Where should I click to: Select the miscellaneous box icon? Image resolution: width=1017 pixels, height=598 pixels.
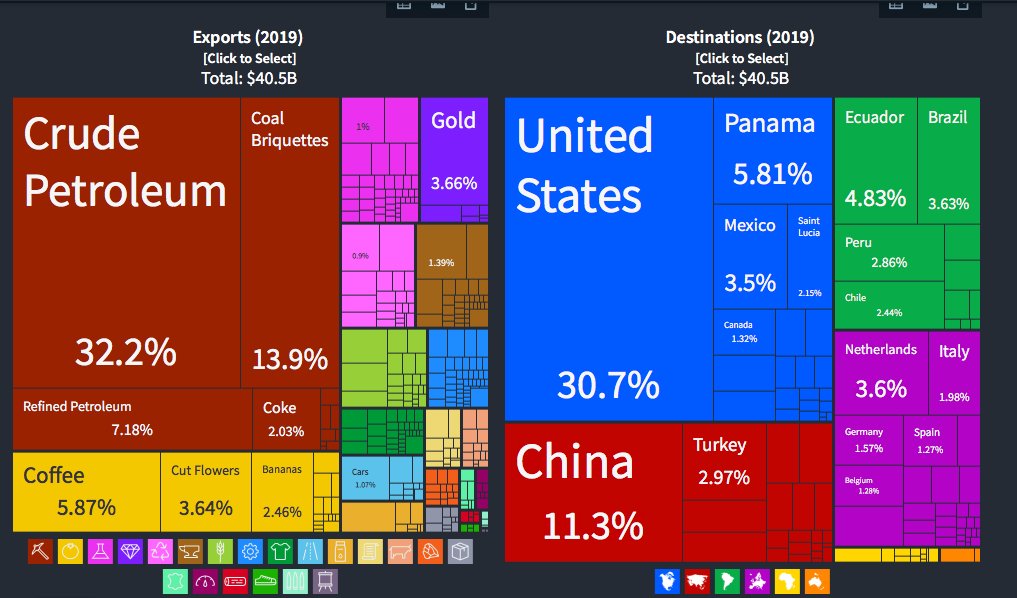click(x=460, y=551)
